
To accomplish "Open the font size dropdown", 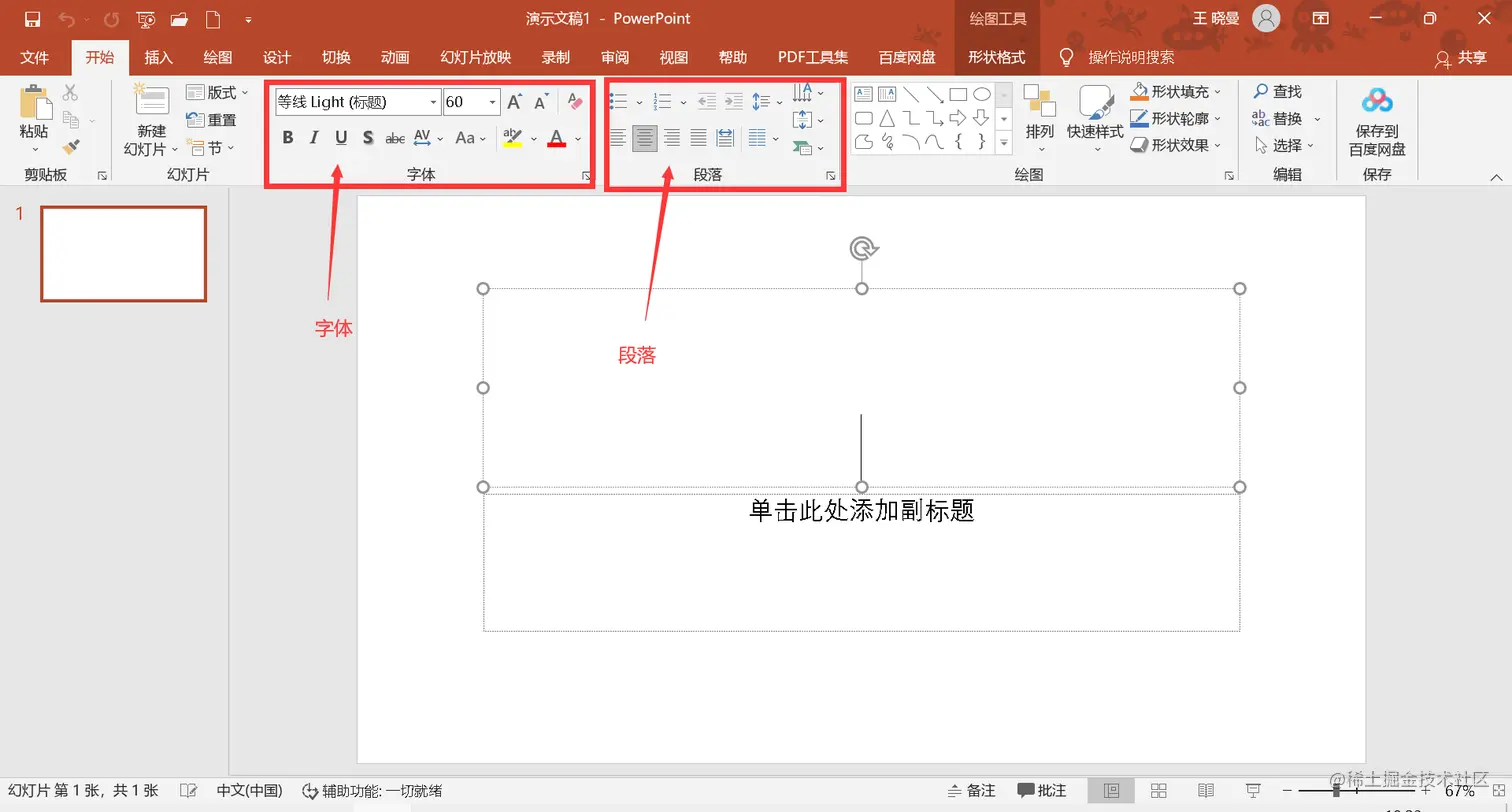I will point(492,102).
